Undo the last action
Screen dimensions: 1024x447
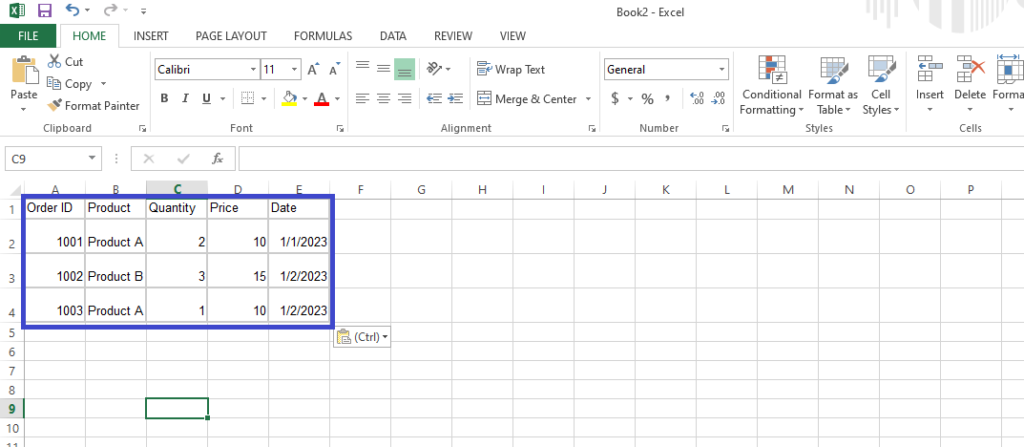coord(72,10)
